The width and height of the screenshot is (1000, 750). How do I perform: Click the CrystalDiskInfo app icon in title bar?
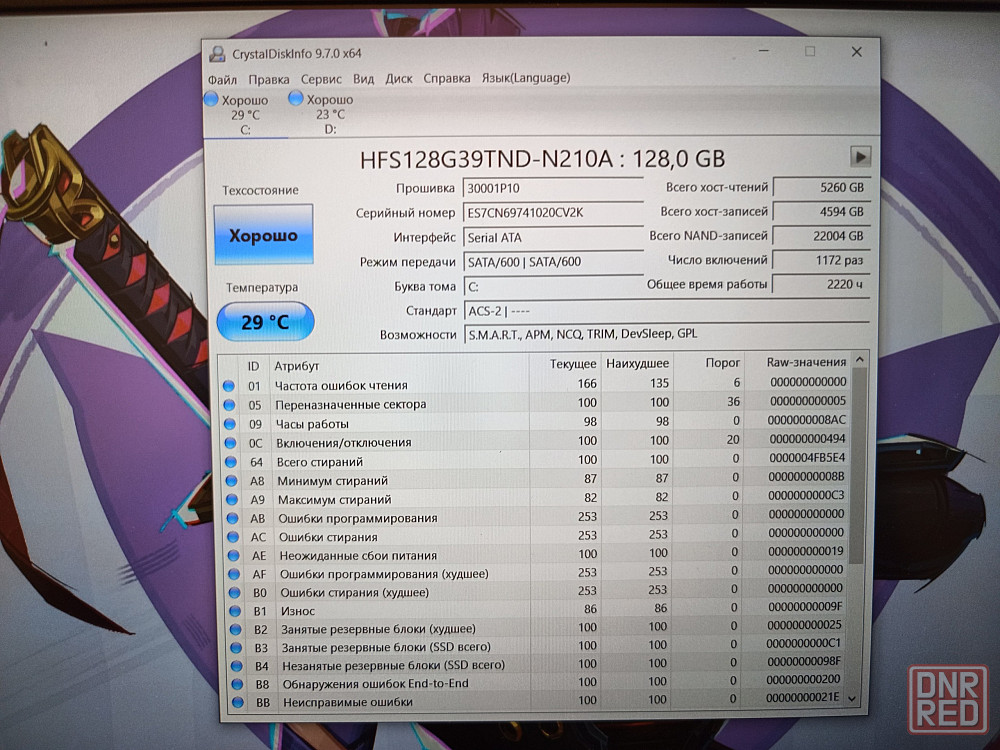217,54
